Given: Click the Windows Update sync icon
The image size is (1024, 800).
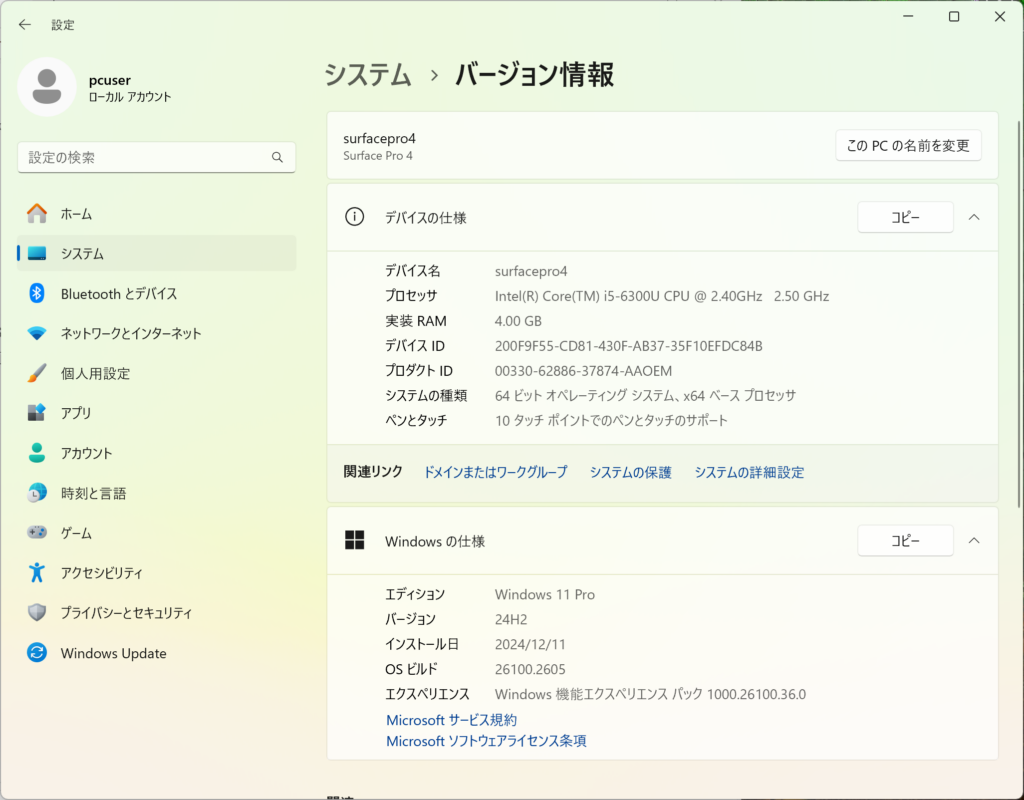Looking at the screenshot, I should point(37,652).
